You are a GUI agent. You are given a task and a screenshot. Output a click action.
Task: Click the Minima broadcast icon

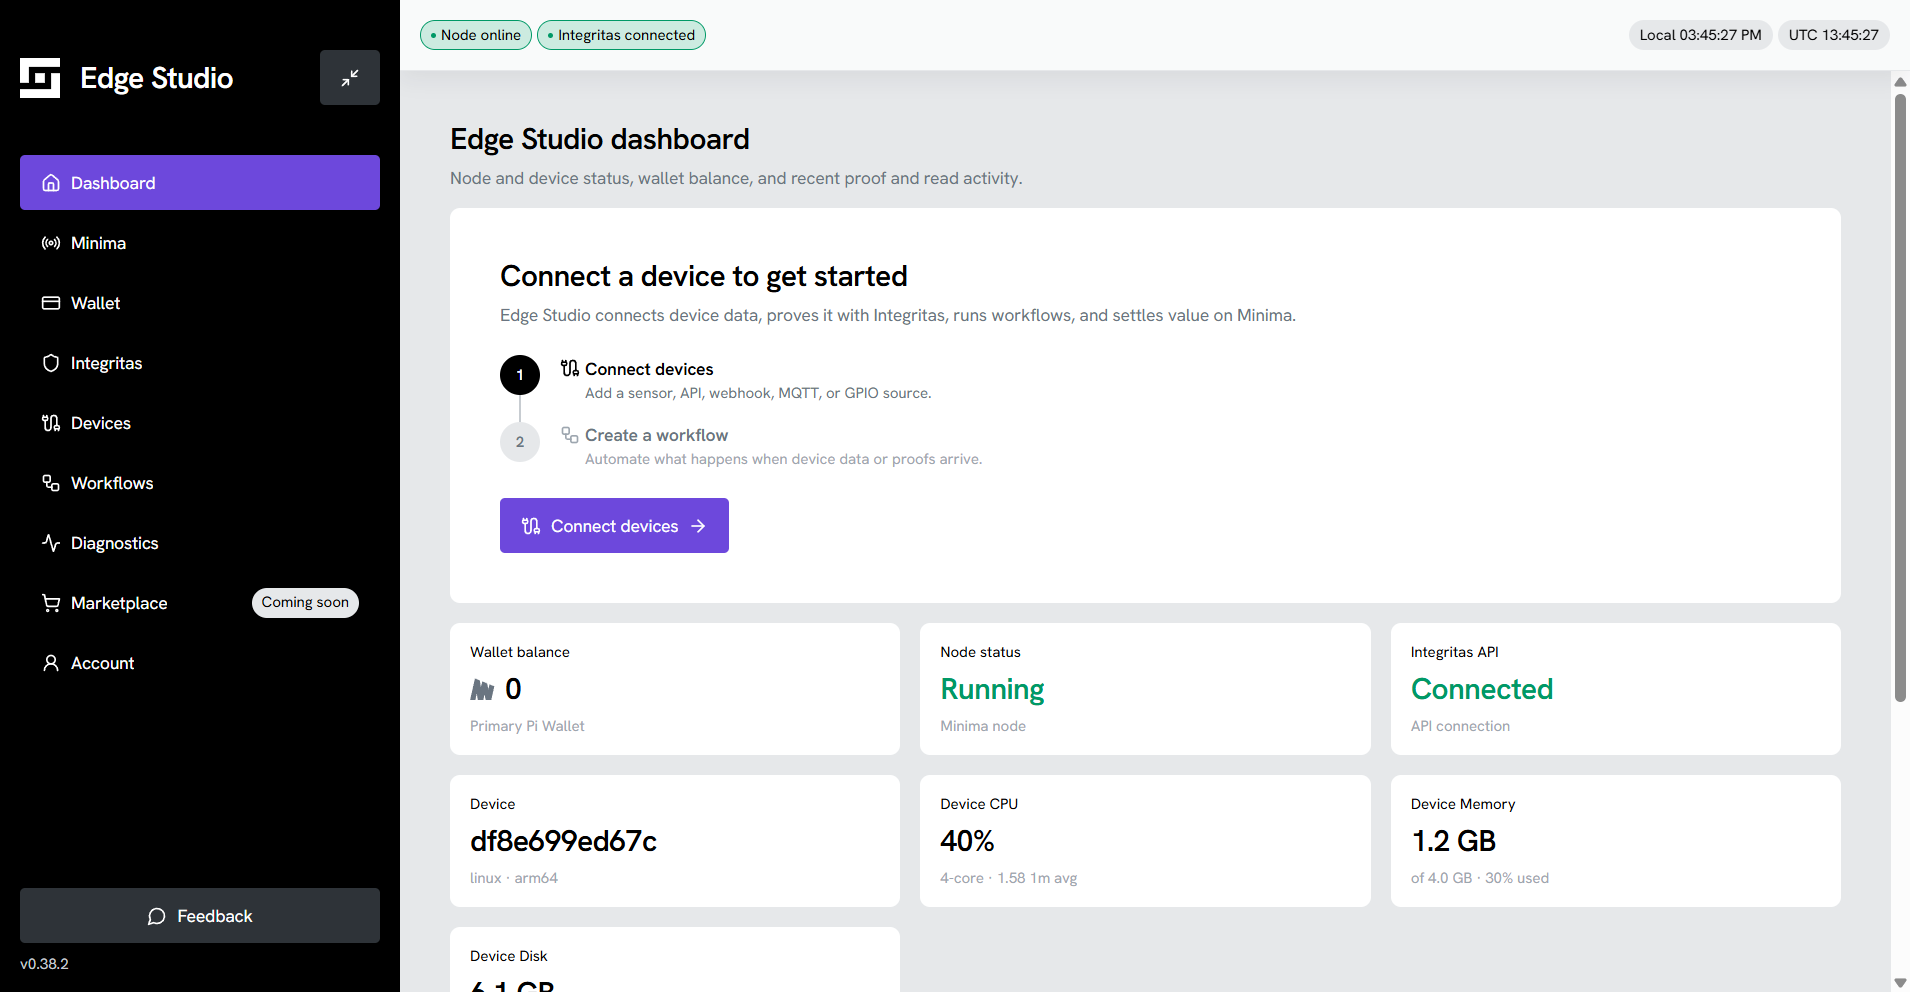point(51,243)
